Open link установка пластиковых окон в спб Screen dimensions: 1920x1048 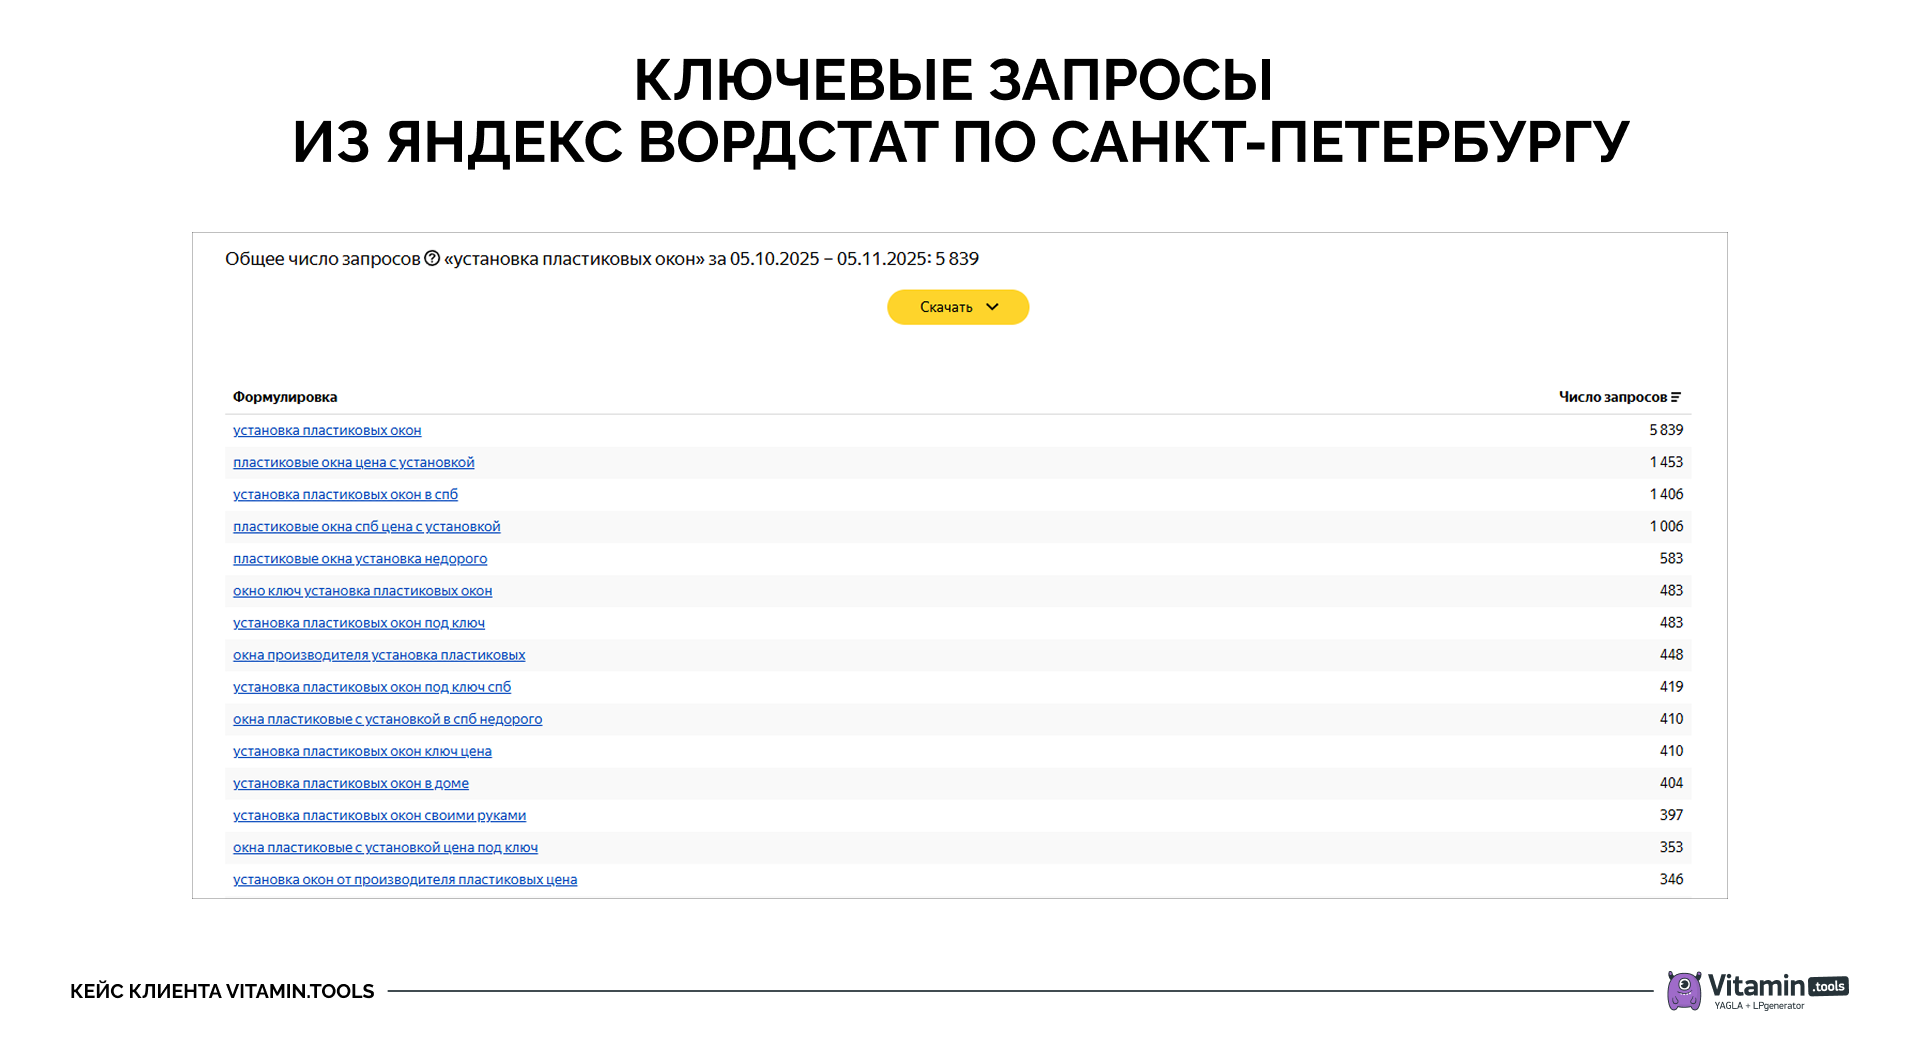(344, 494)
